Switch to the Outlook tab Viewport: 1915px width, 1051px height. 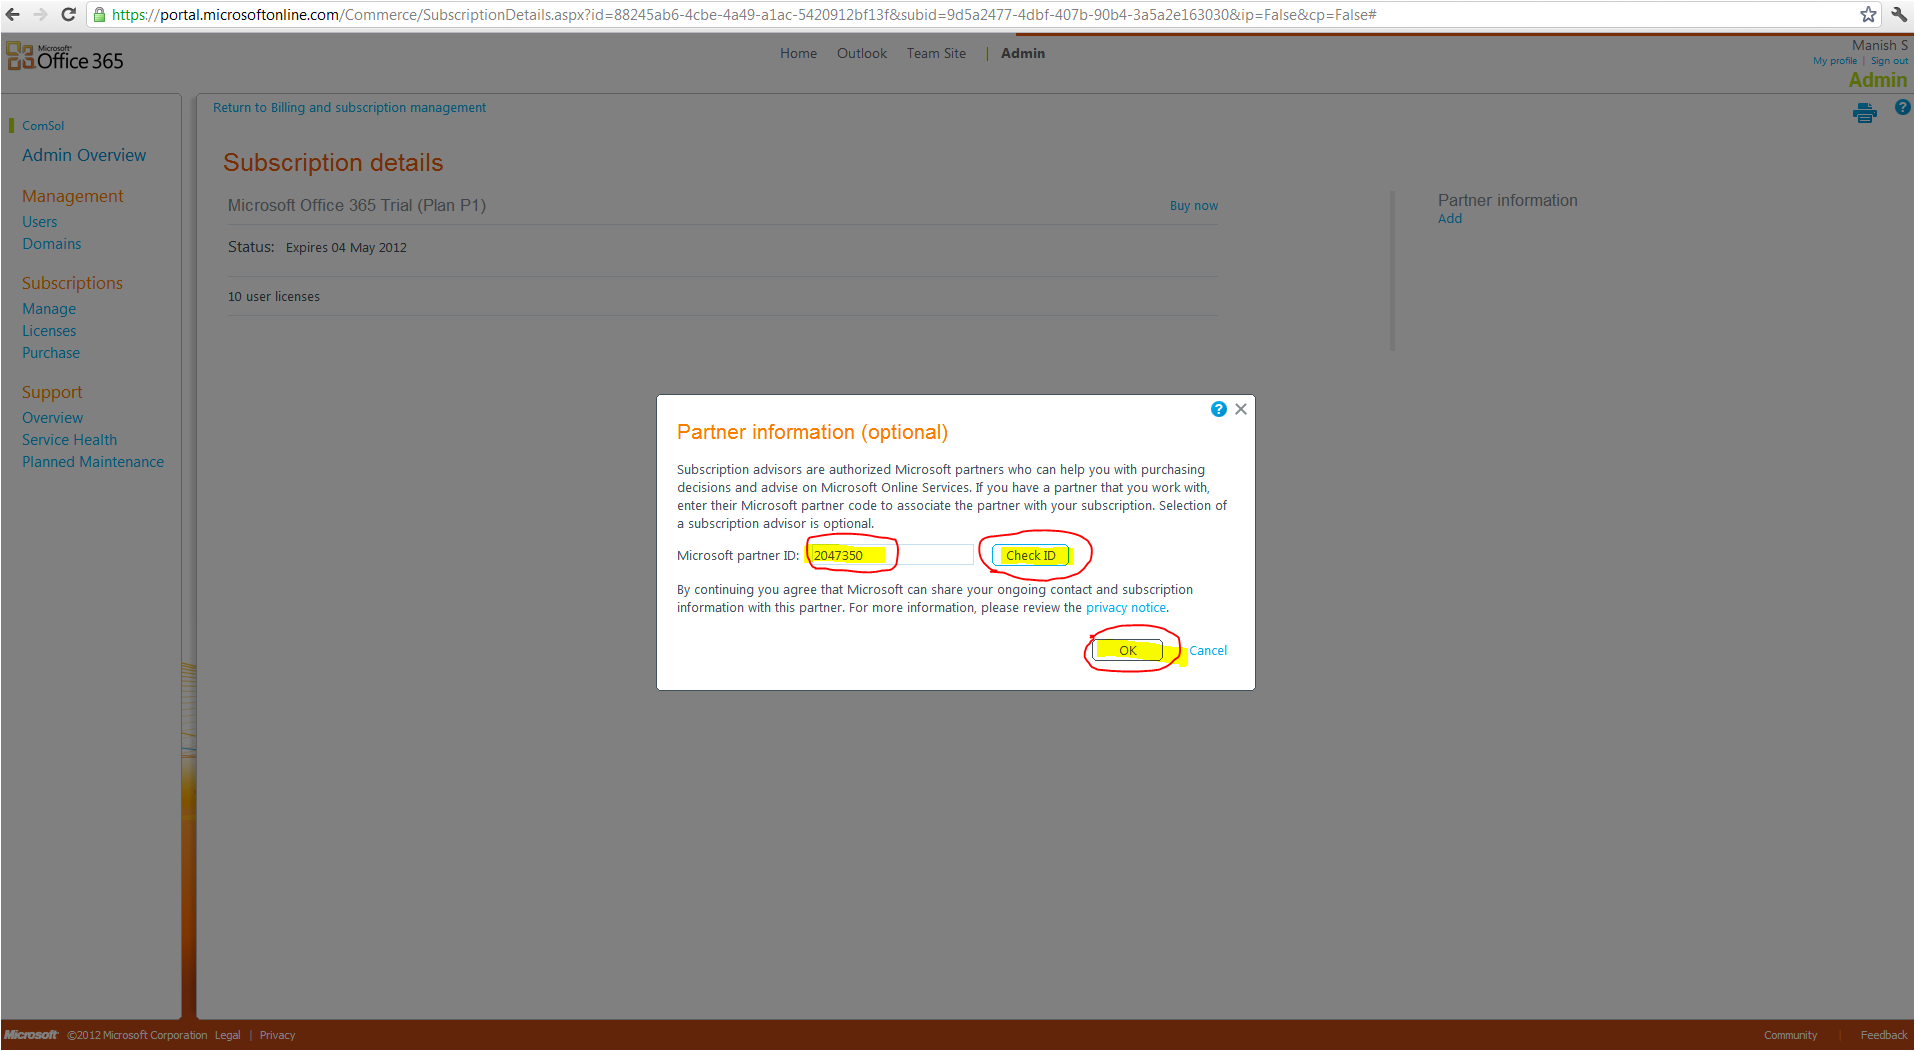[861, 54]
